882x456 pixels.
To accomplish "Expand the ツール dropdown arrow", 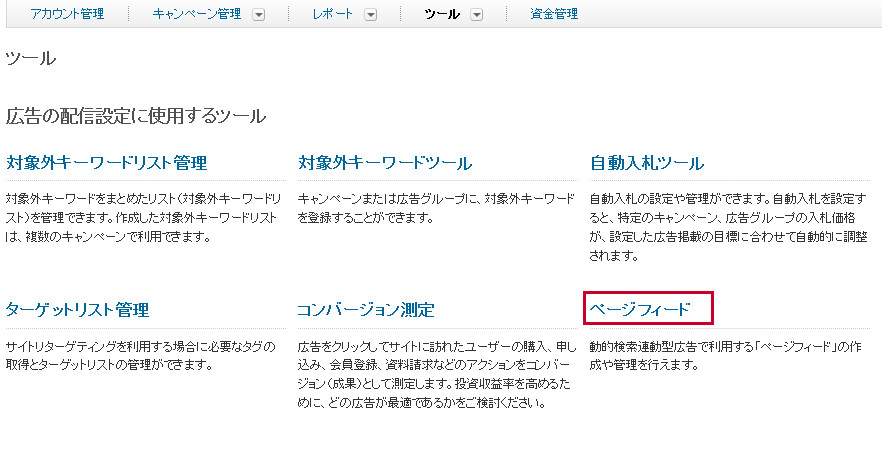I will point(476,15).
